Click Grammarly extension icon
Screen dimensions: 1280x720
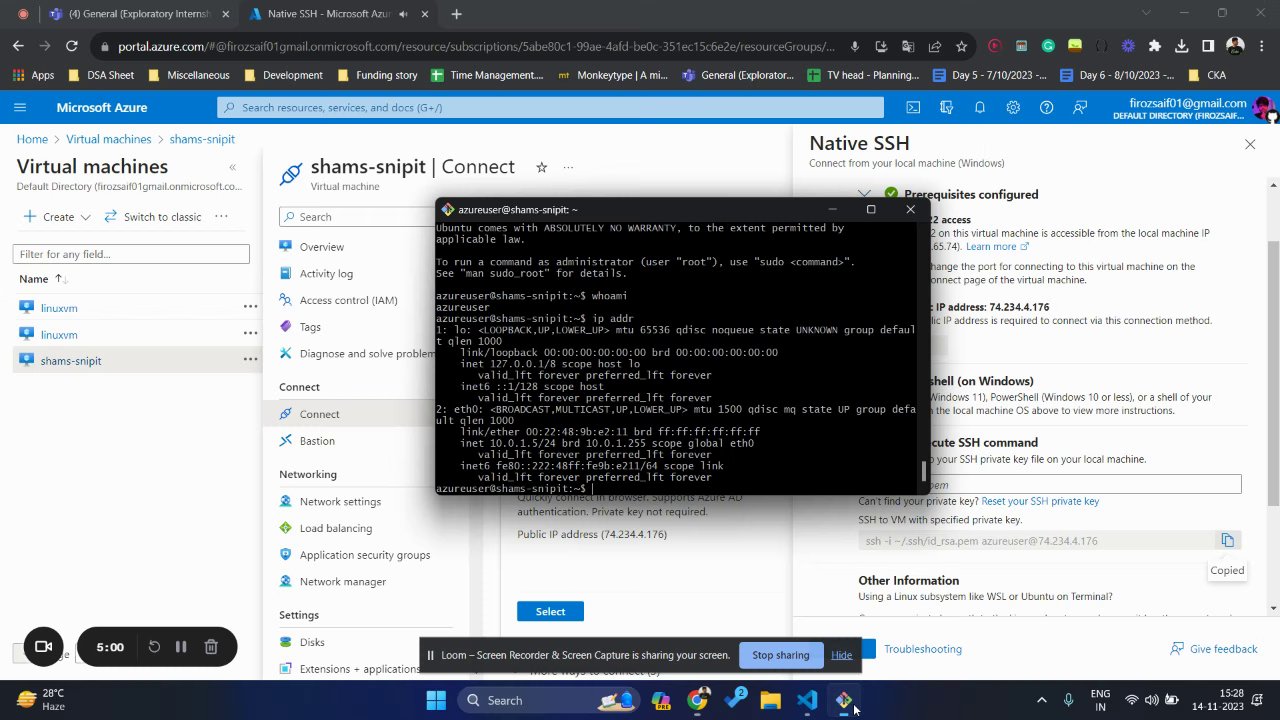click(x=1047, y=46)
